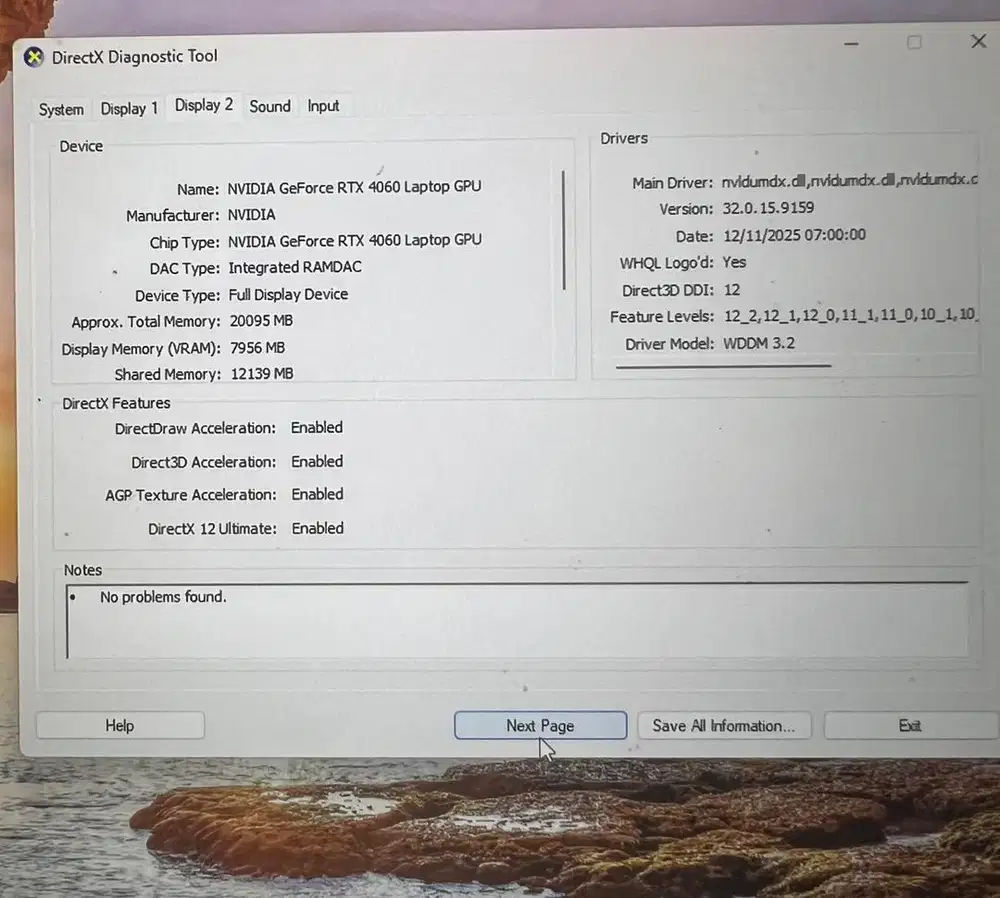Click the disabled maximize window button

(914, 42)
